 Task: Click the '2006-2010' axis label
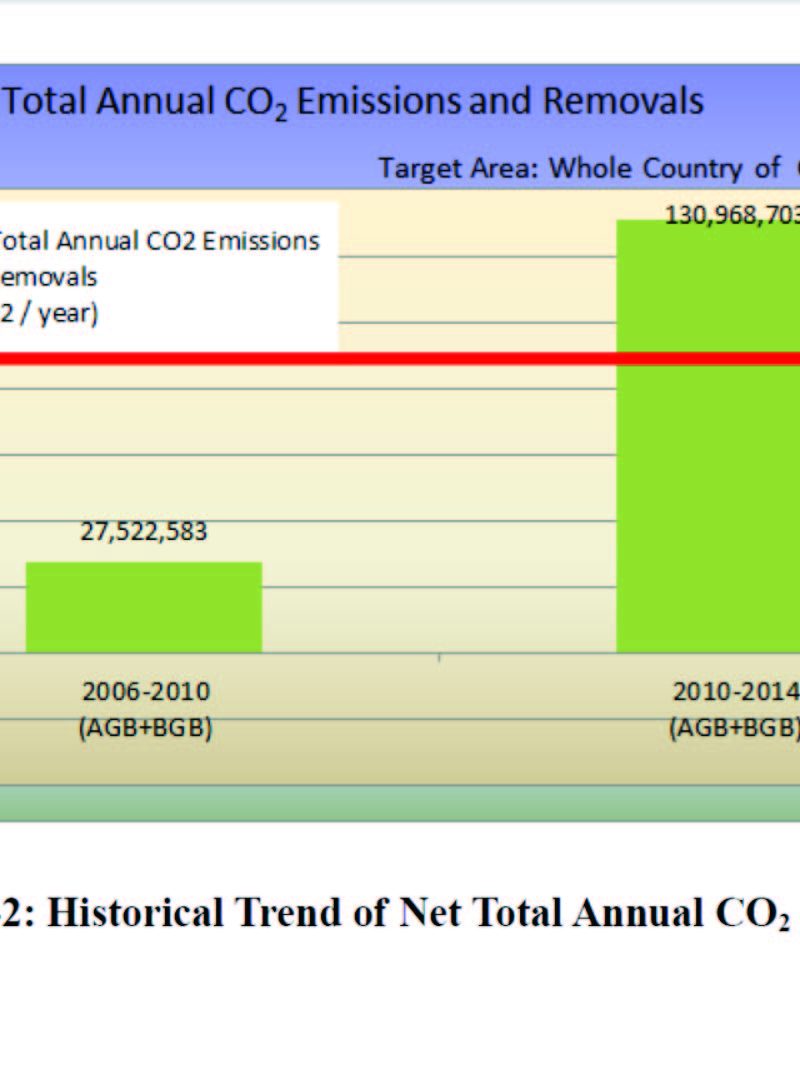[146, 691]
